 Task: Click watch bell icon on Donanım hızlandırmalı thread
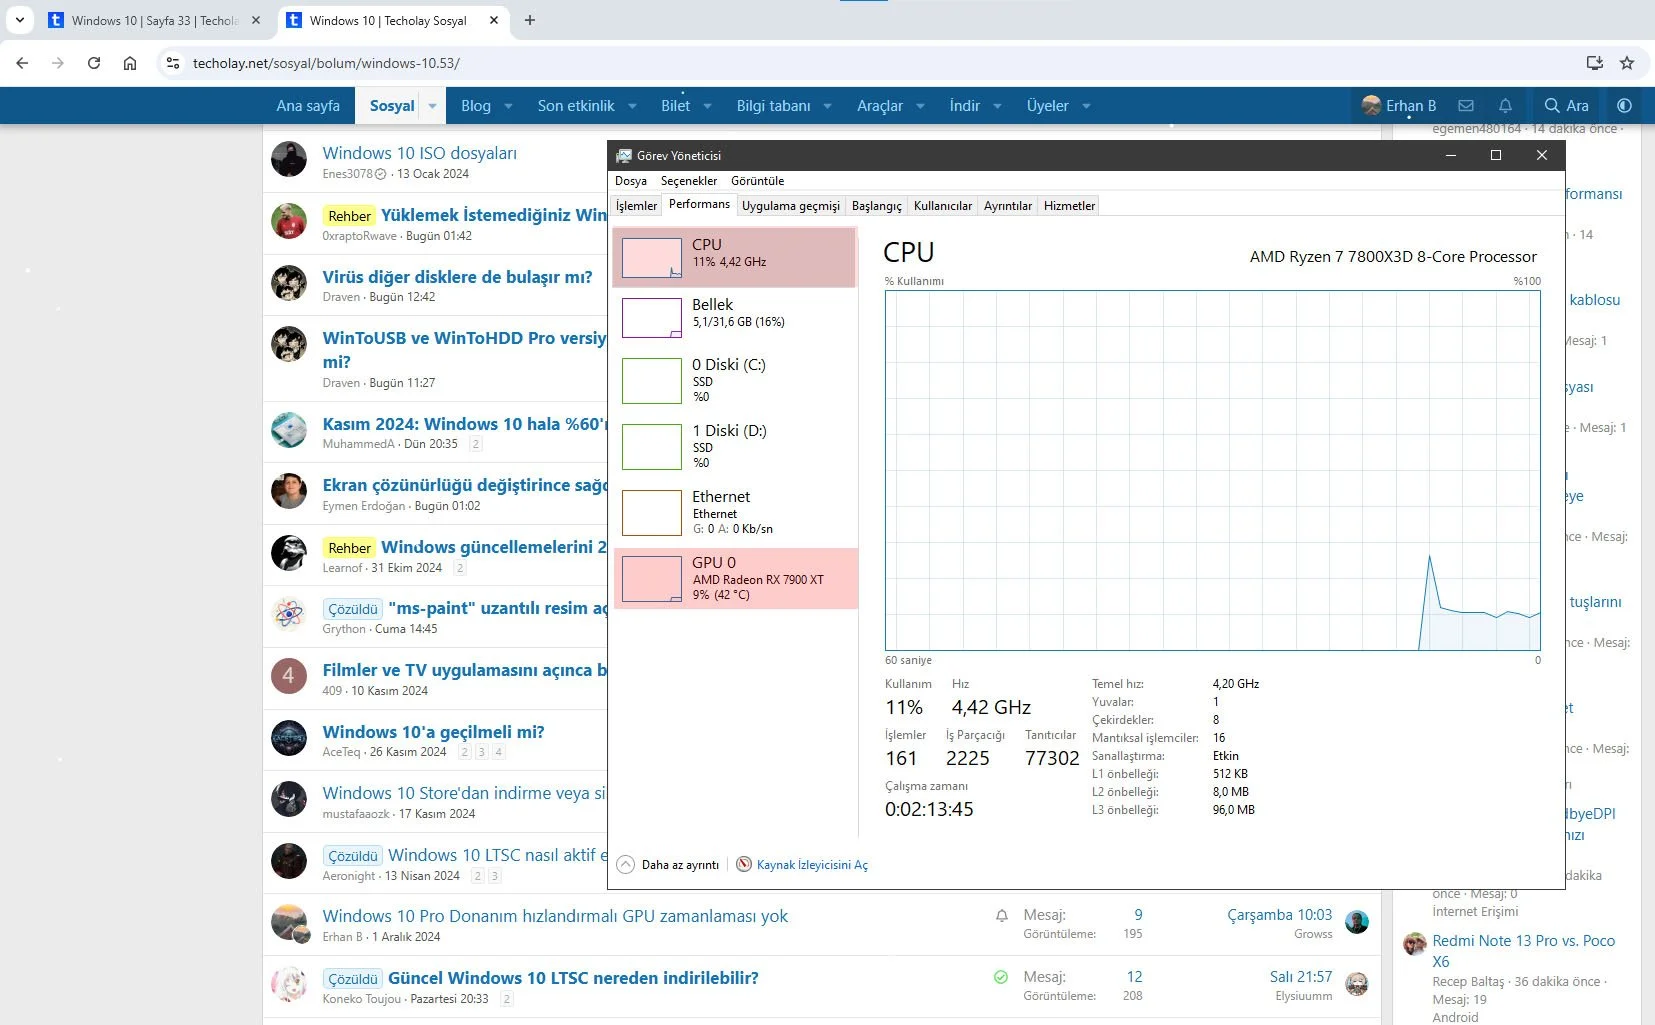point(1001,915)
